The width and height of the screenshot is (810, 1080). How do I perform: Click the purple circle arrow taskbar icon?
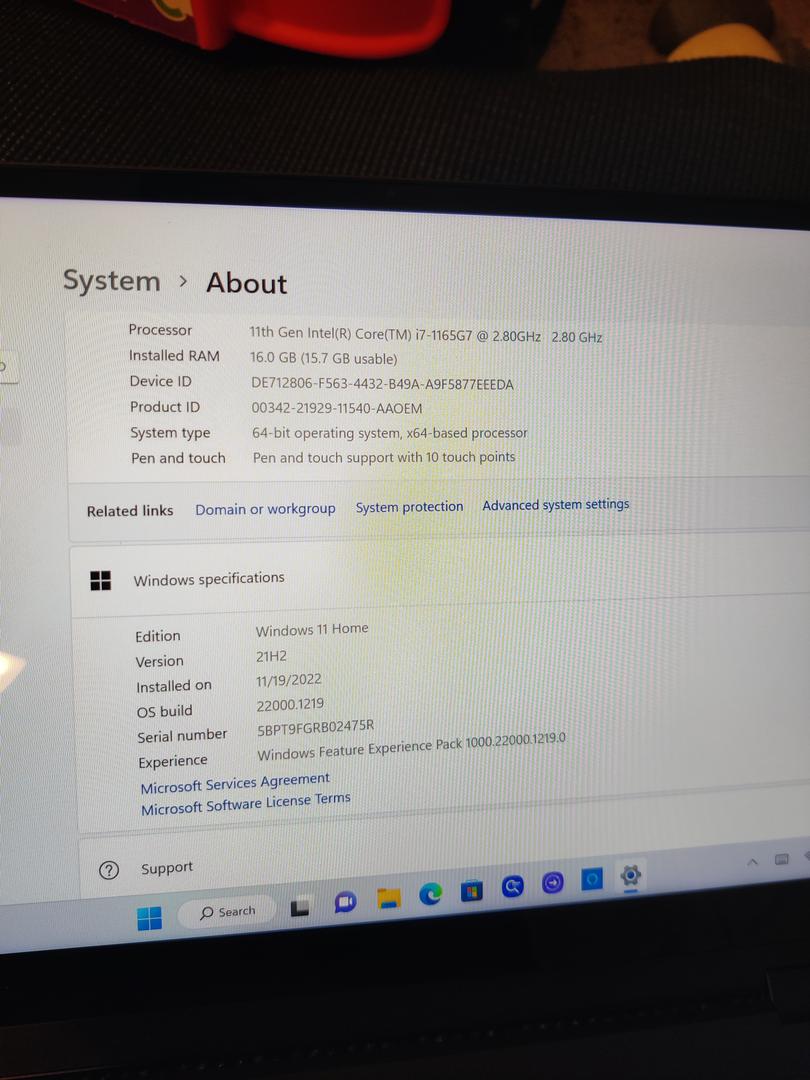tap(552, 882)
